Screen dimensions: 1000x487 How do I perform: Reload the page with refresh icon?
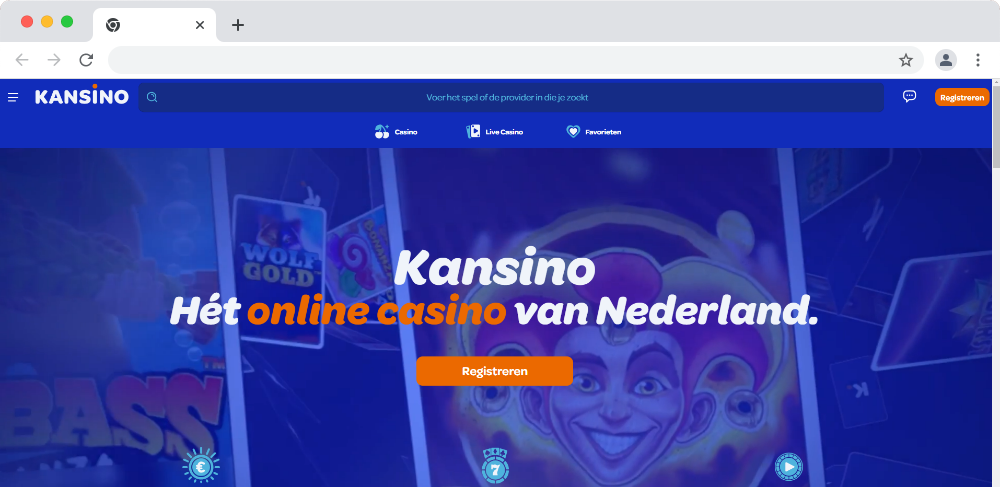[x=86, y=61]
